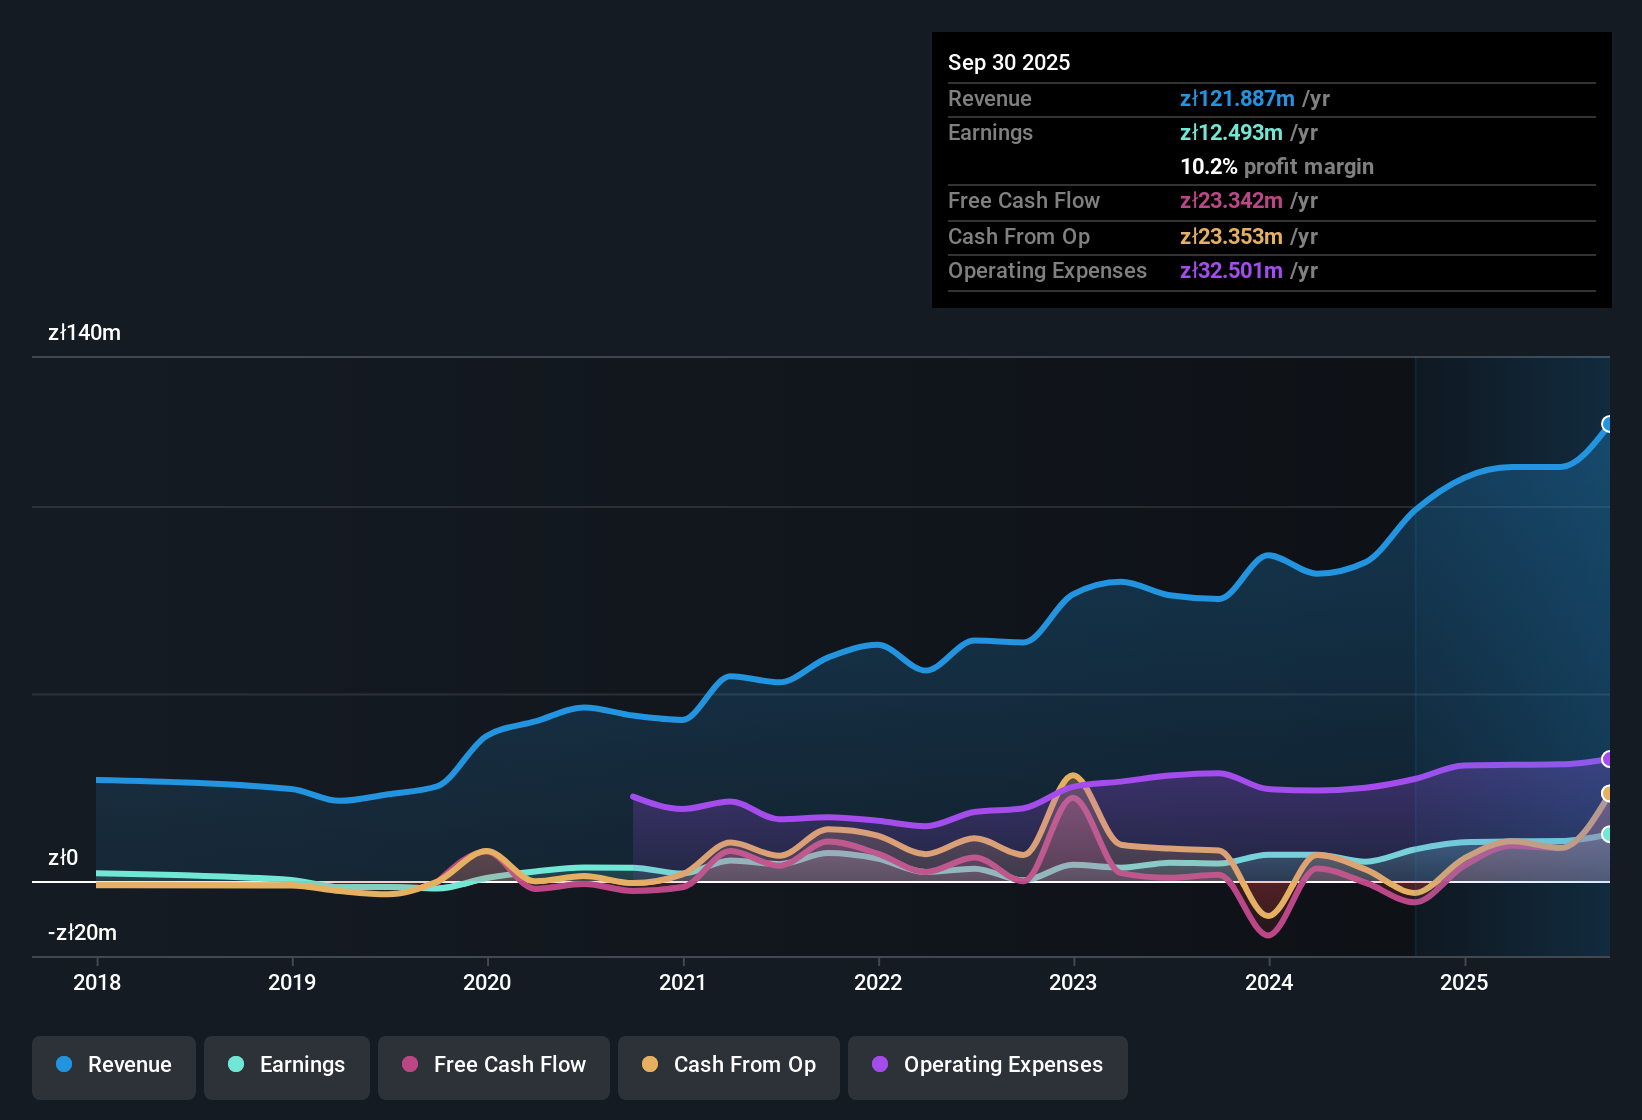Click the blue Revenue endpoint marker on the chart
The width and height of the screenshot is (1642, 1120).
(1608, 425)
